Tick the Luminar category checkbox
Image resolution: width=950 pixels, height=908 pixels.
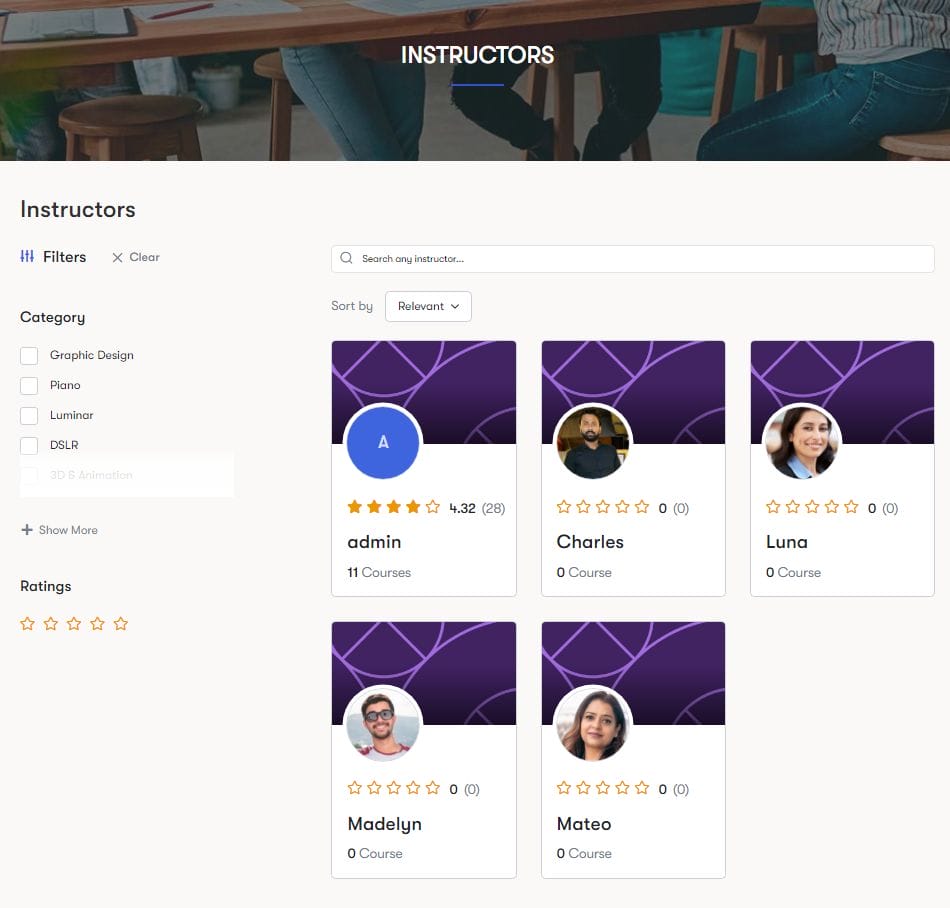(x=29, y=416)
